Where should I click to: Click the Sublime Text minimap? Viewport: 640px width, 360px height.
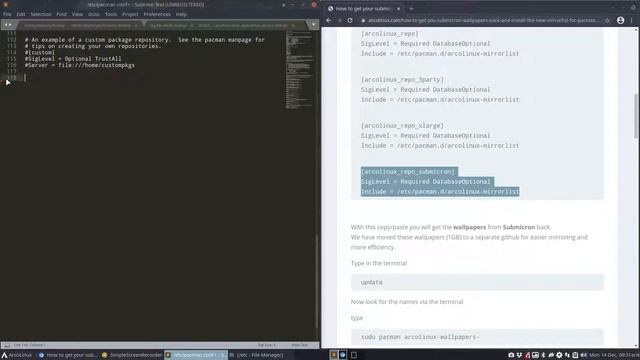[x=300, y=70]
